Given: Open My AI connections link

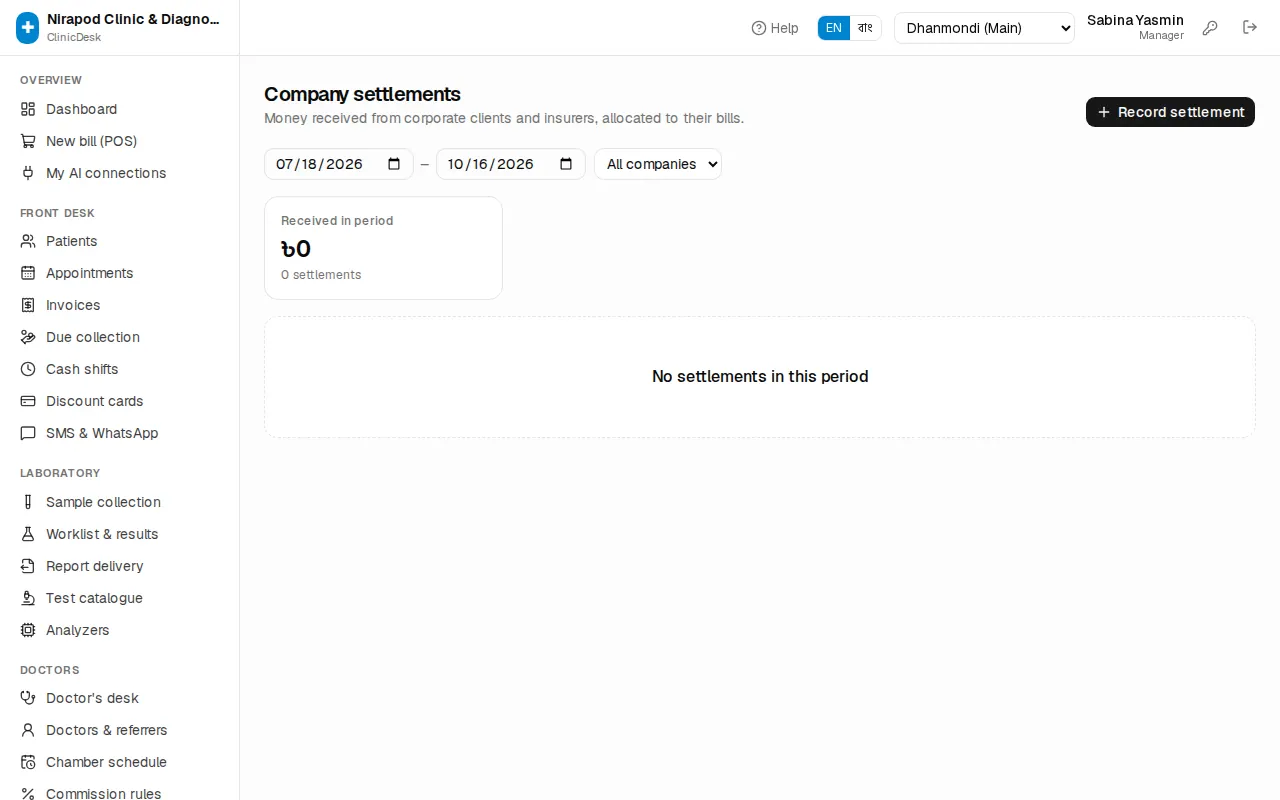Looking at the screenshot, I should tap(120, 173).
